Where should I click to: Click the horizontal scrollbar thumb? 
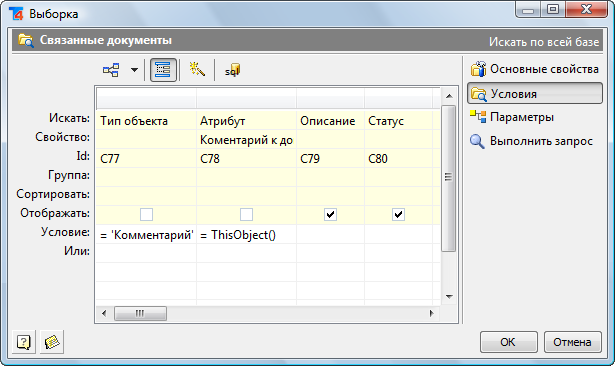(x=140, y=313)
